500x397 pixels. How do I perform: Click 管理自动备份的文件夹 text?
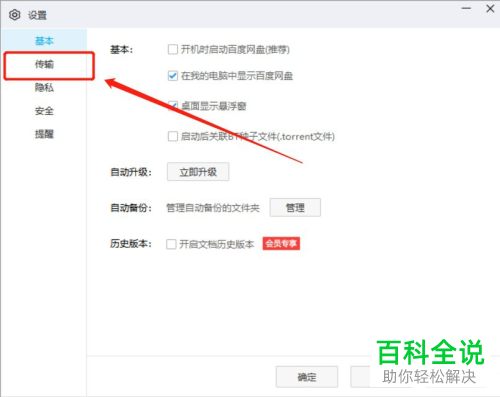[x=213, y=208]
